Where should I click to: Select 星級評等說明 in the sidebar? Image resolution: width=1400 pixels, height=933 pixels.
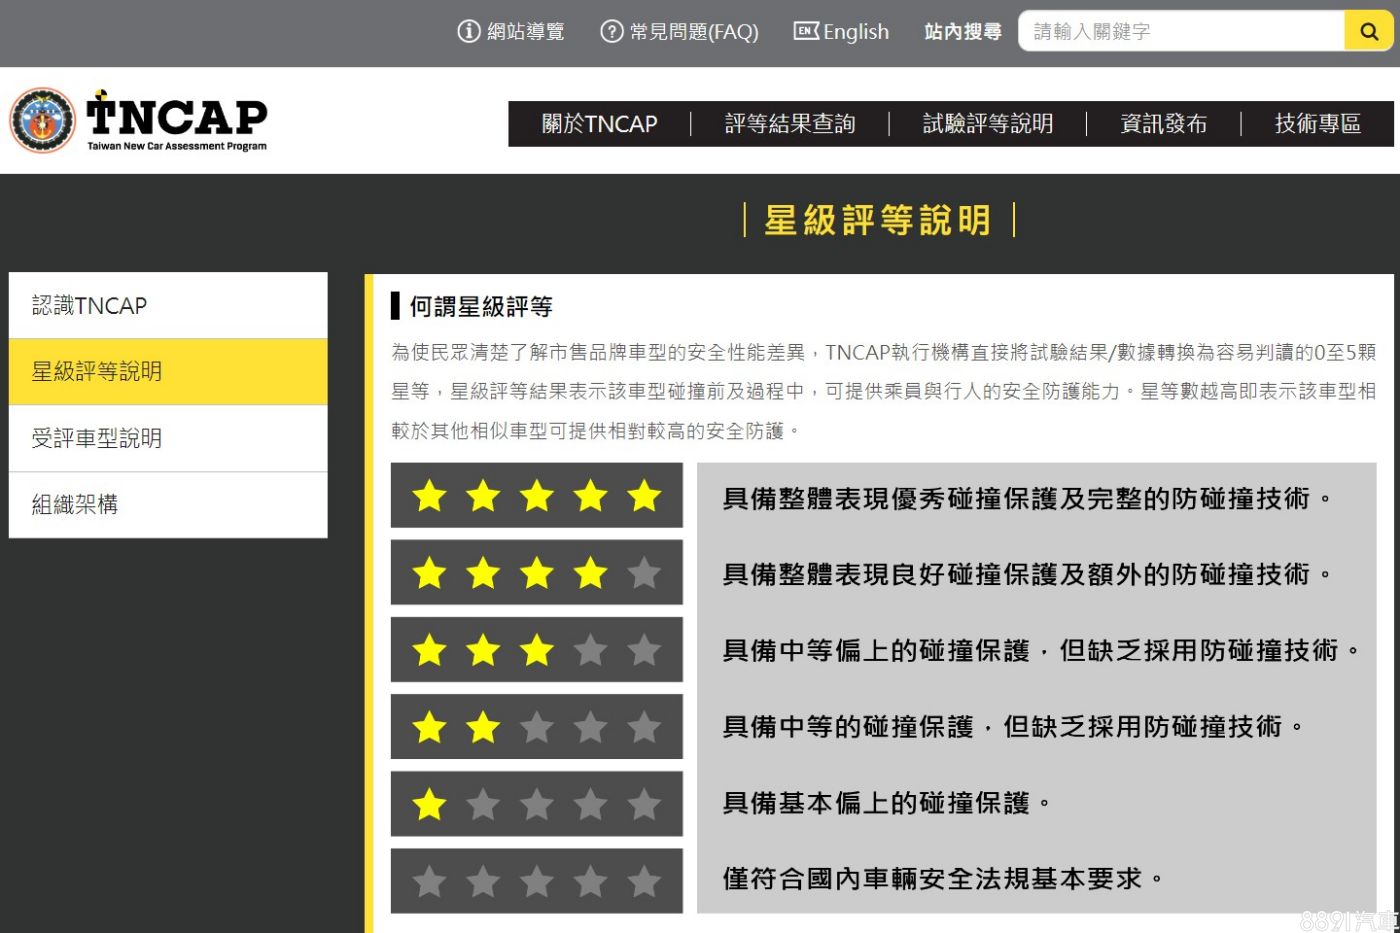pyautogui.click(x=168, y=372)
